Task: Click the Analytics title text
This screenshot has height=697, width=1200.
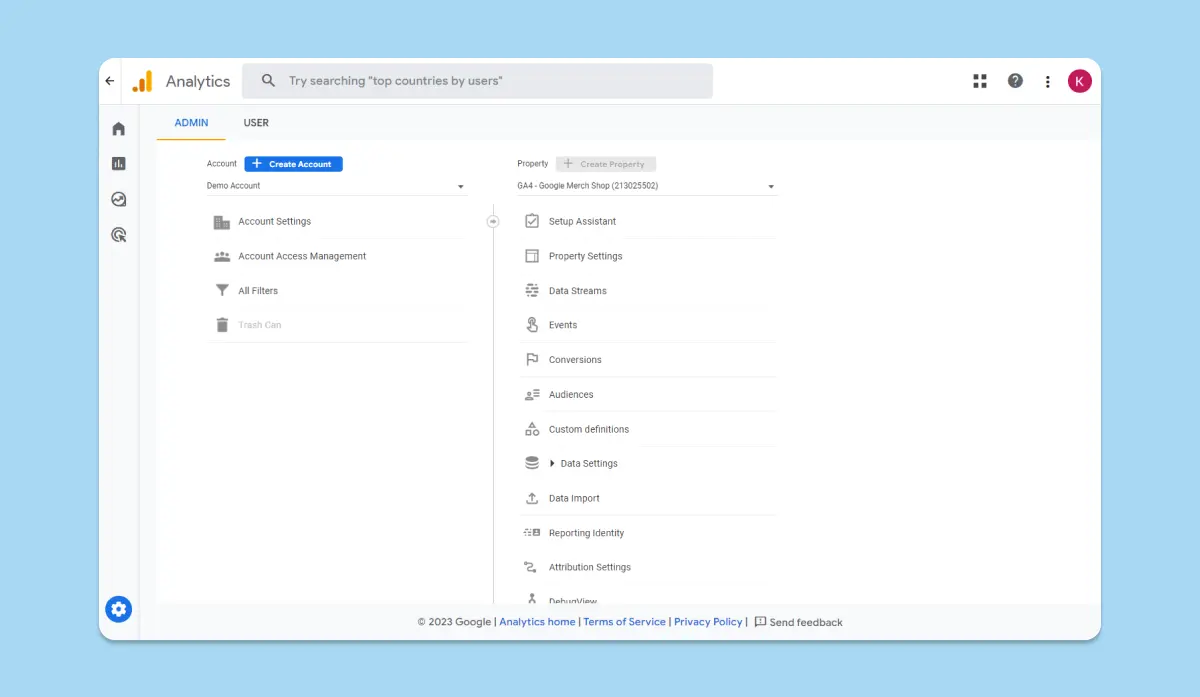Action: (x=198, y=81)
